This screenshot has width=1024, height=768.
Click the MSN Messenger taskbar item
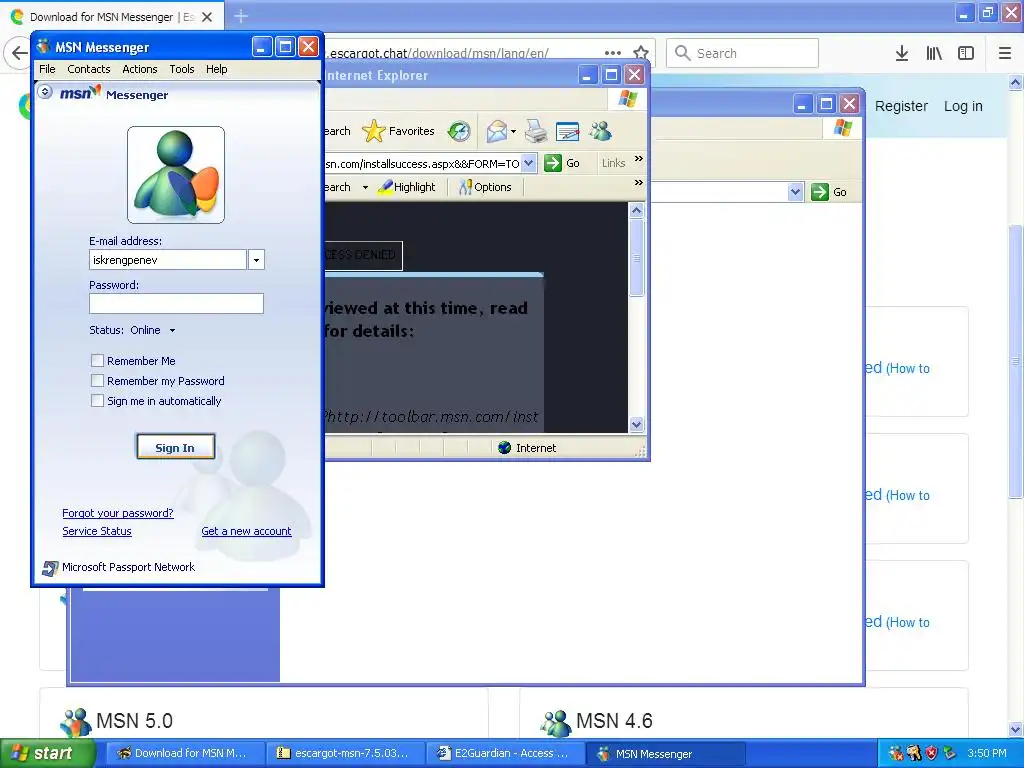[666, 753]
